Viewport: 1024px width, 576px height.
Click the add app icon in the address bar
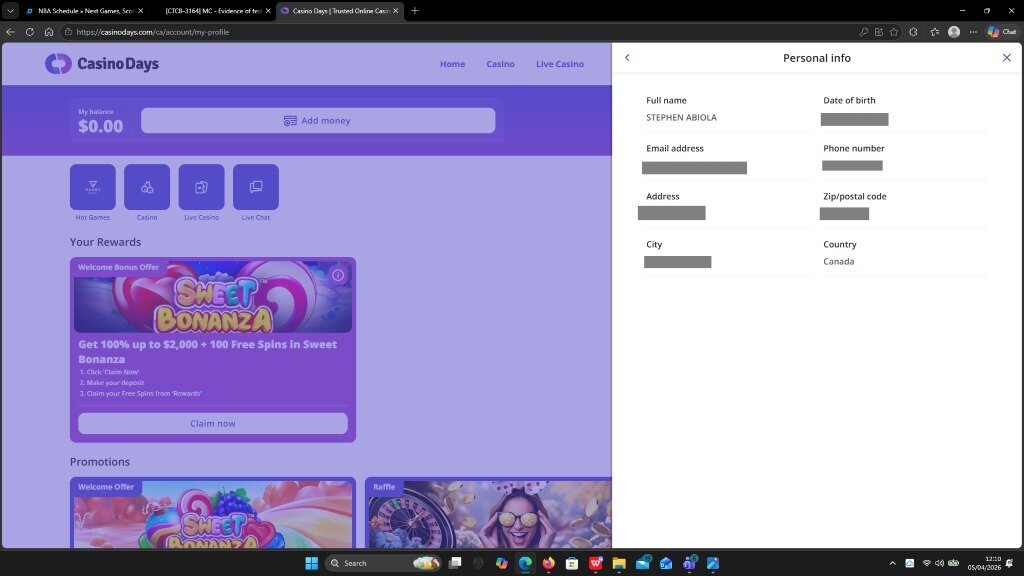879,31
